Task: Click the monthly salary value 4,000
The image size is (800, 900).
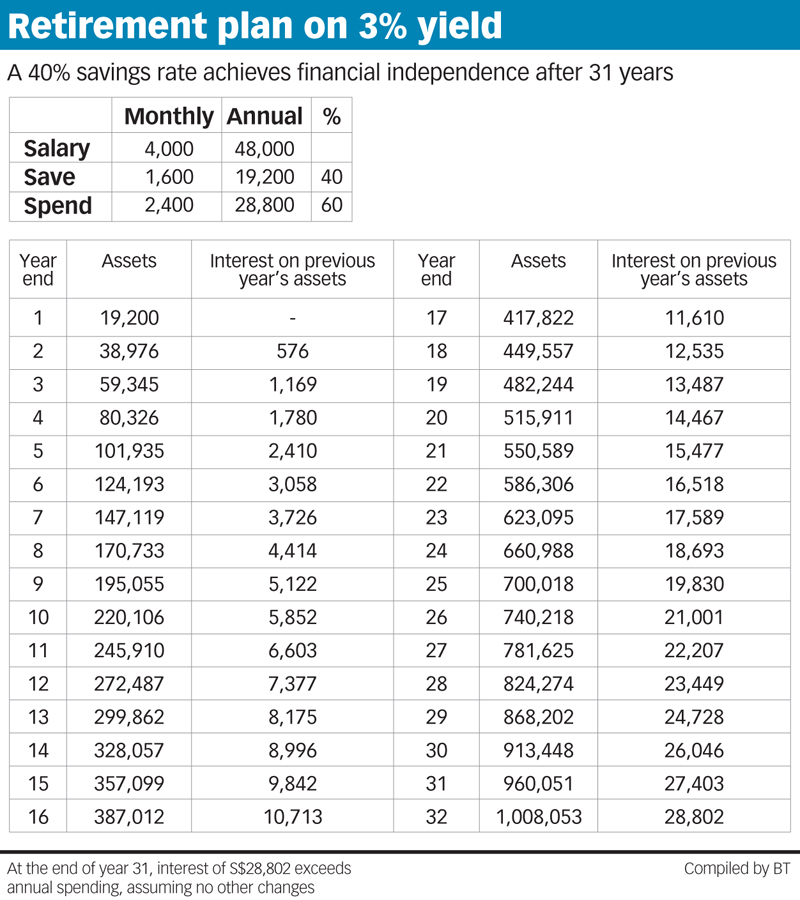Action: coord(168,149)
